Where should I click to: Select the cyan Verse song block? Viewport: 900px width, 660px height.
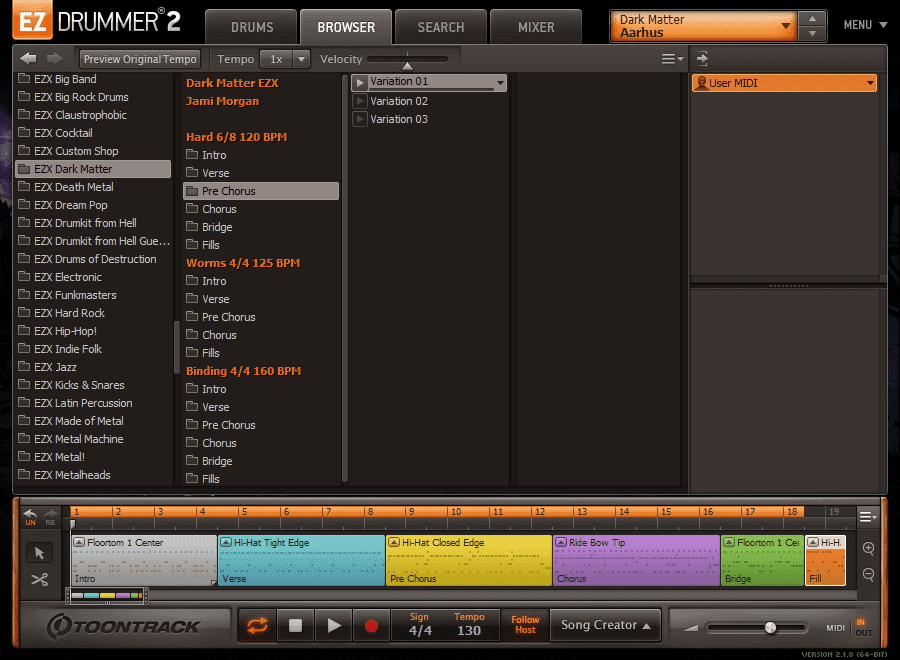point(301,561)
